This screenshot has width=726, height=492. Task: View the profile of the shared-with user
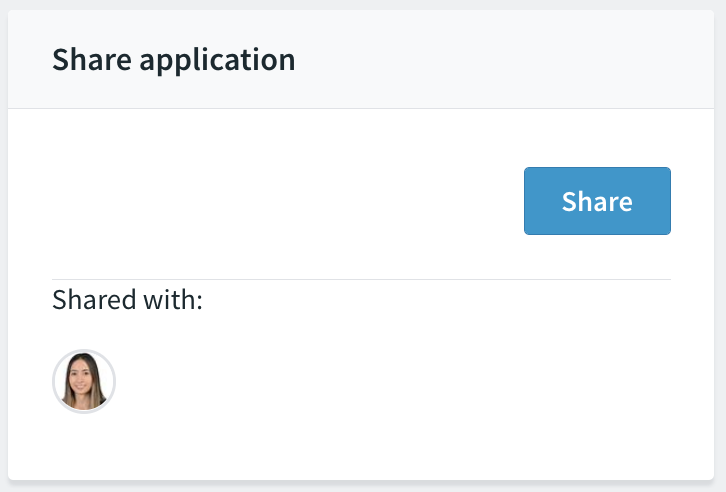pyautogui.click(x=84, y=381)
